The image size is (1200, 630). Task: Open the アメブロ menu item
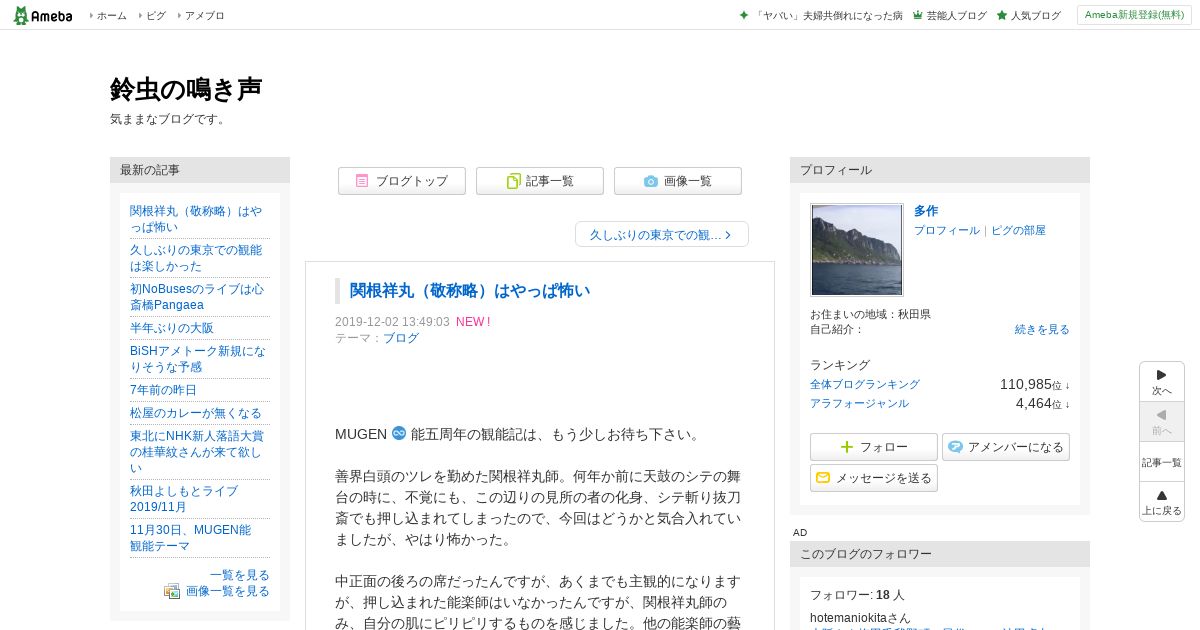(204, 16)
